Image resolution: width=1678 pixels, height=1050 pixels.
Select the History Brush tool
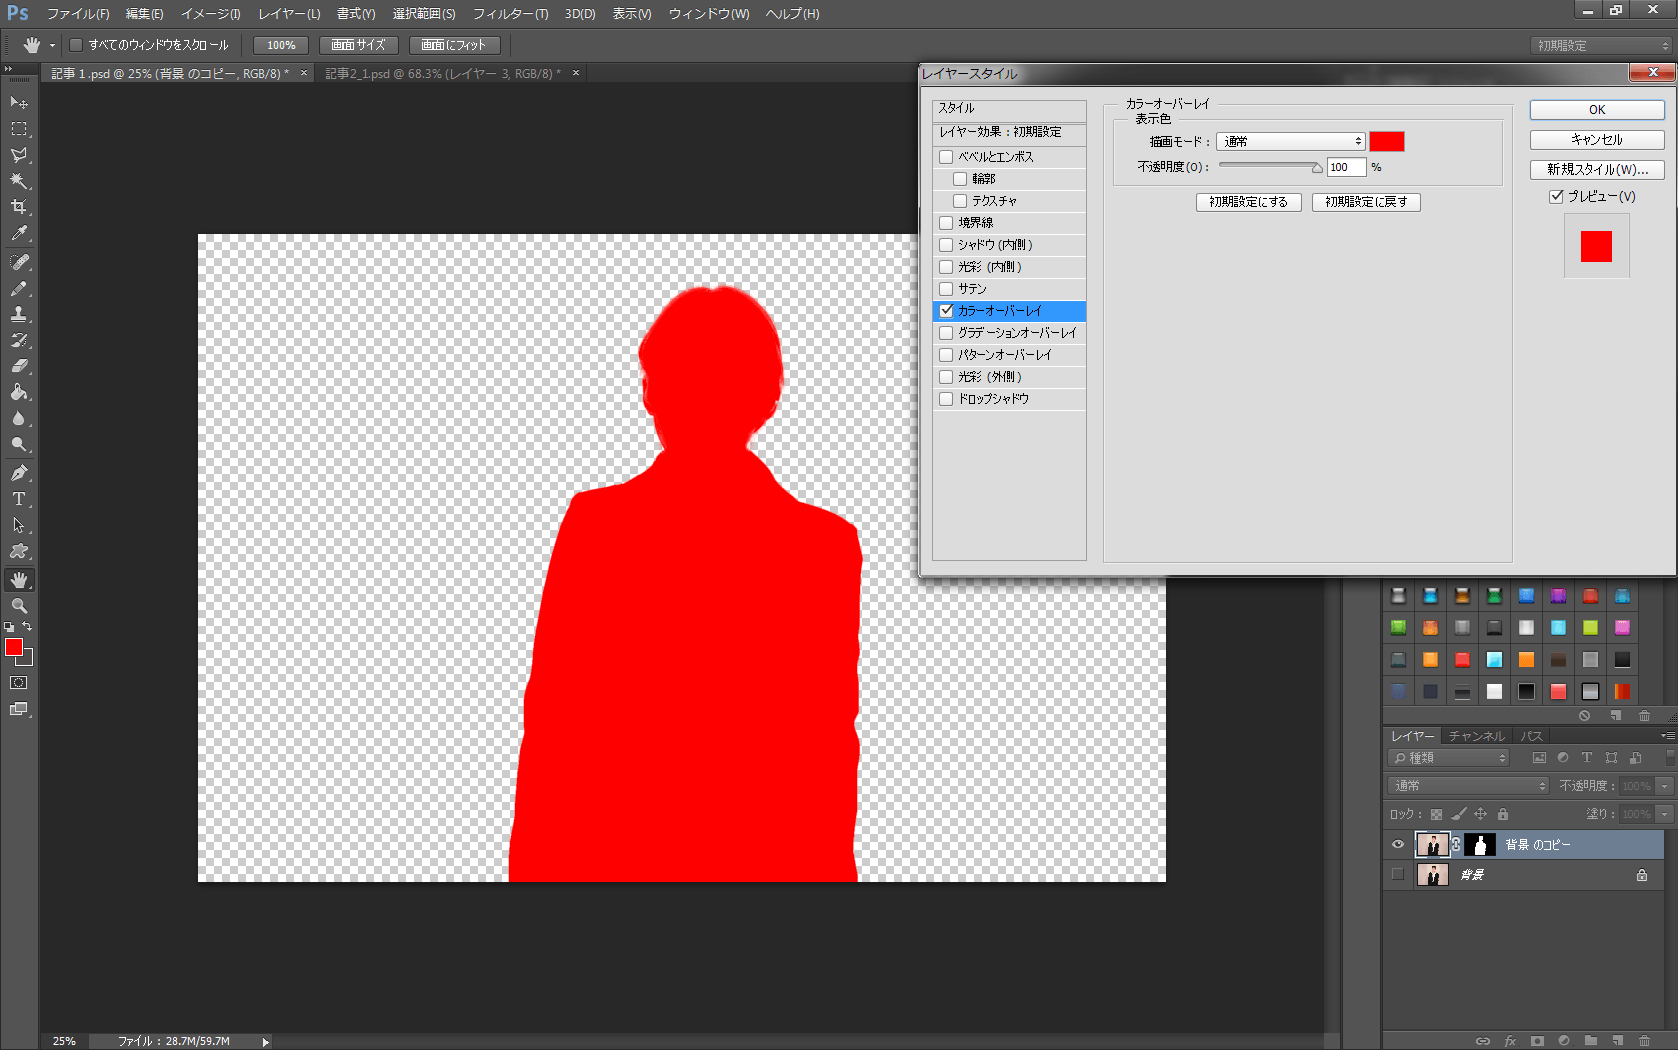tap(19, 340)
